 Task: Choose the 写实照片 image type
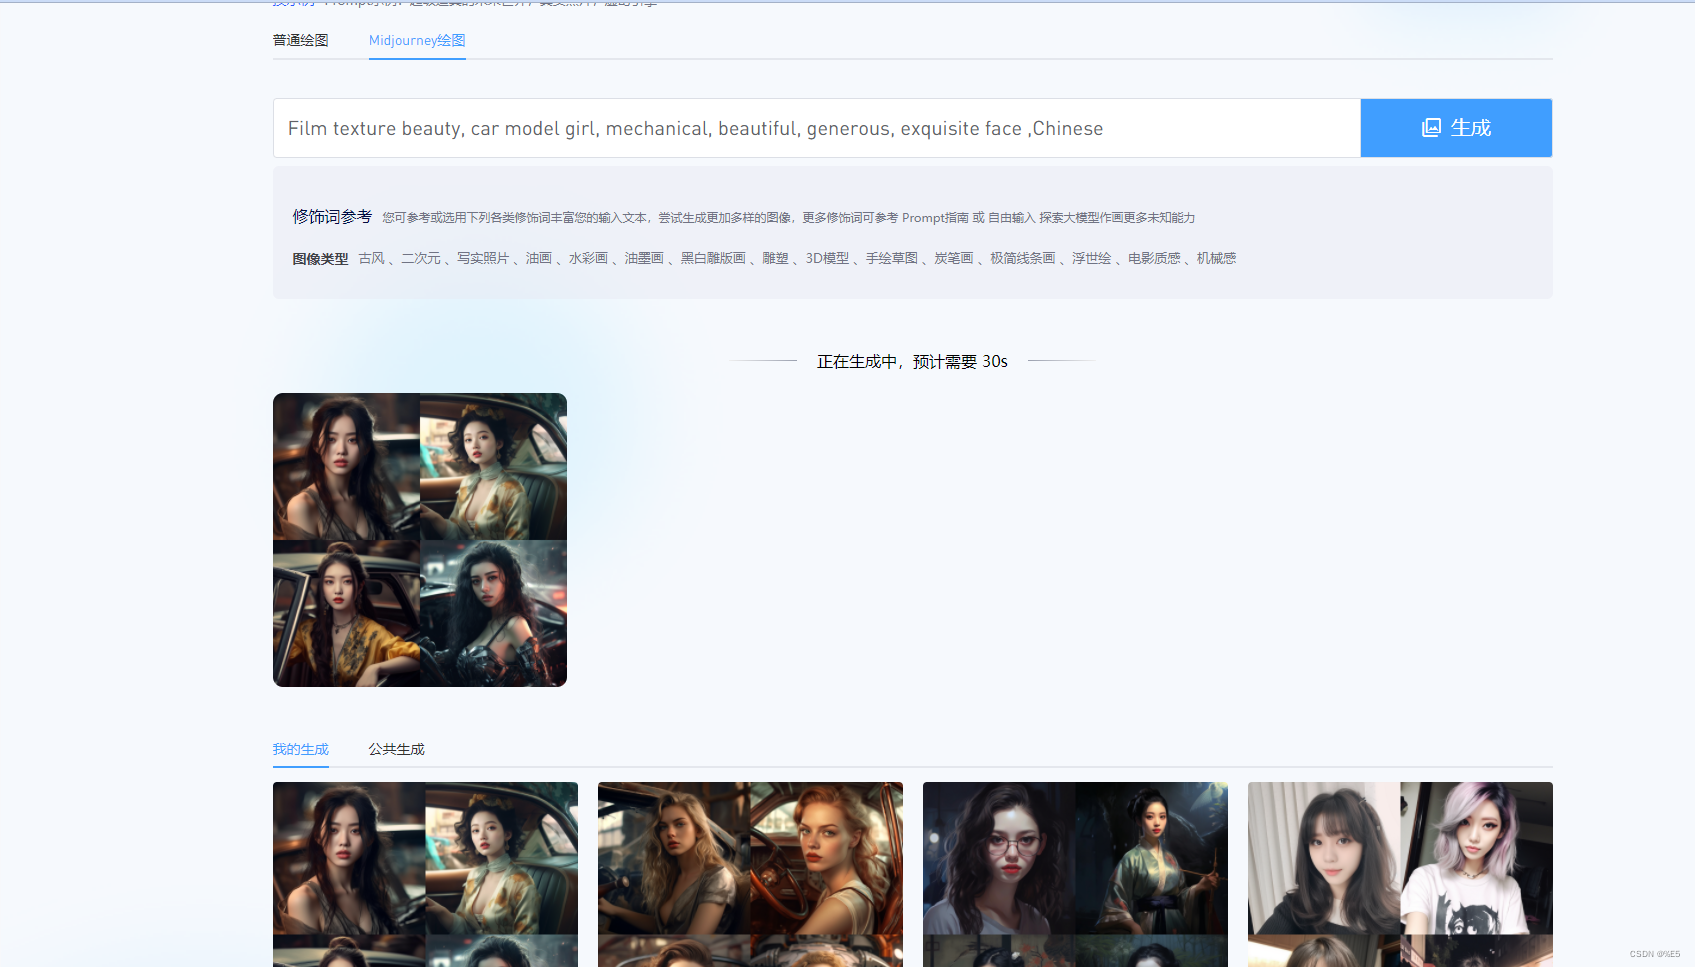483,258
